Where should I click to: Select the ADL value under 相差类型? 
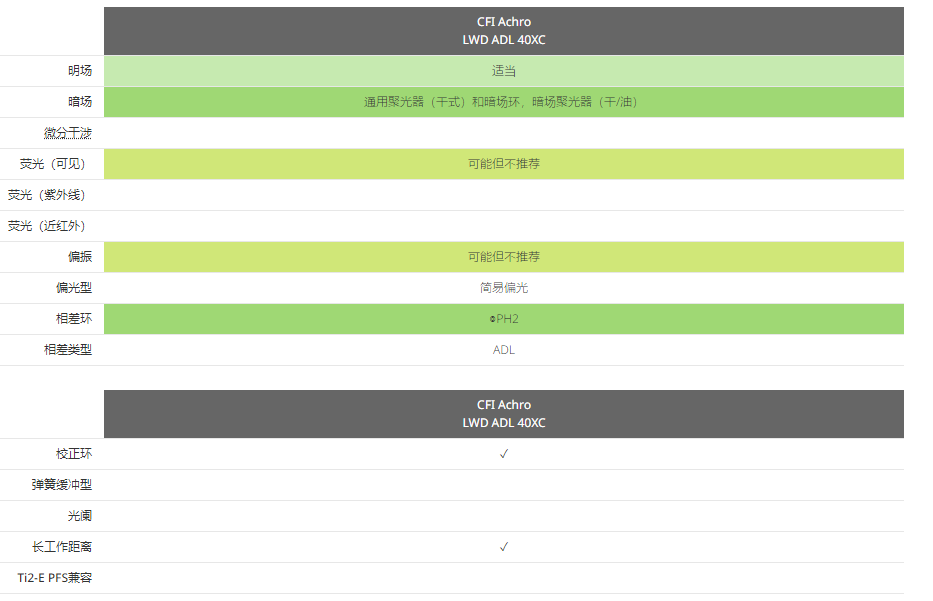tap(503, 350)
